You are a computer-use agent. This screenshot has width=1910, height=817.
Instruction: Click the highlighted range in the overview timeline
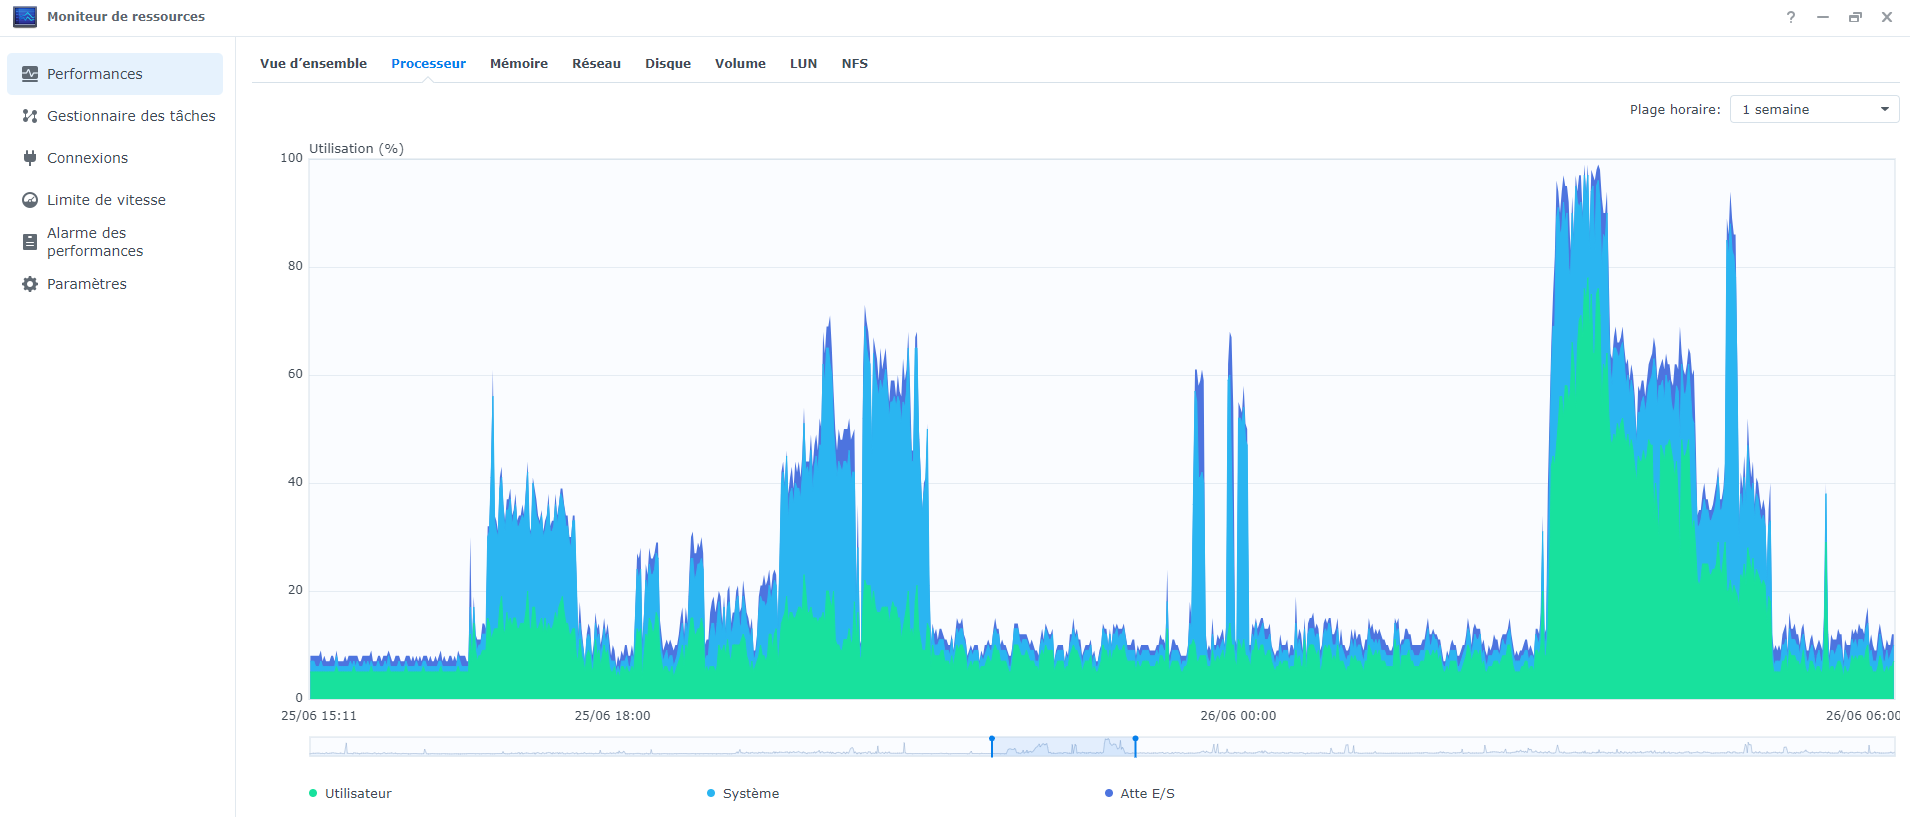click(1063, 746)
